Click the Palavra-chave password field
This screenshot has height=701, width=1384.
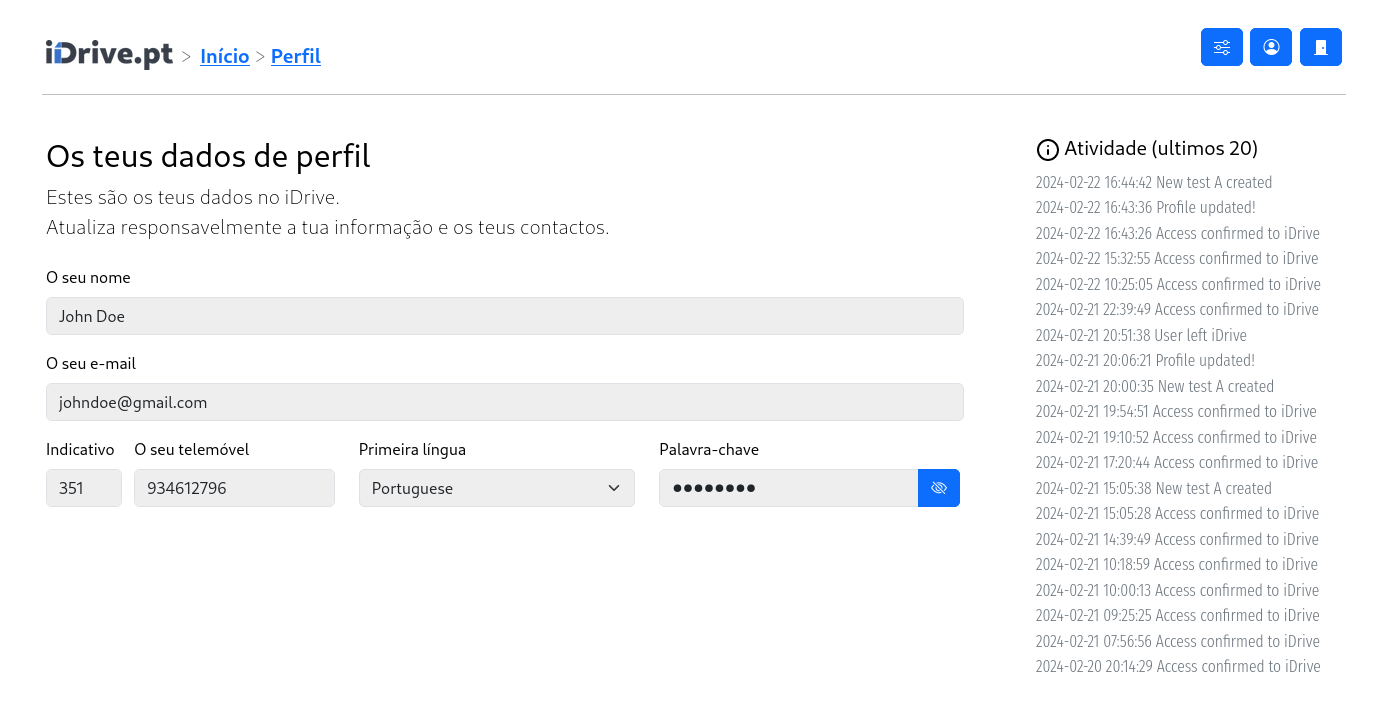click(788, 488)
